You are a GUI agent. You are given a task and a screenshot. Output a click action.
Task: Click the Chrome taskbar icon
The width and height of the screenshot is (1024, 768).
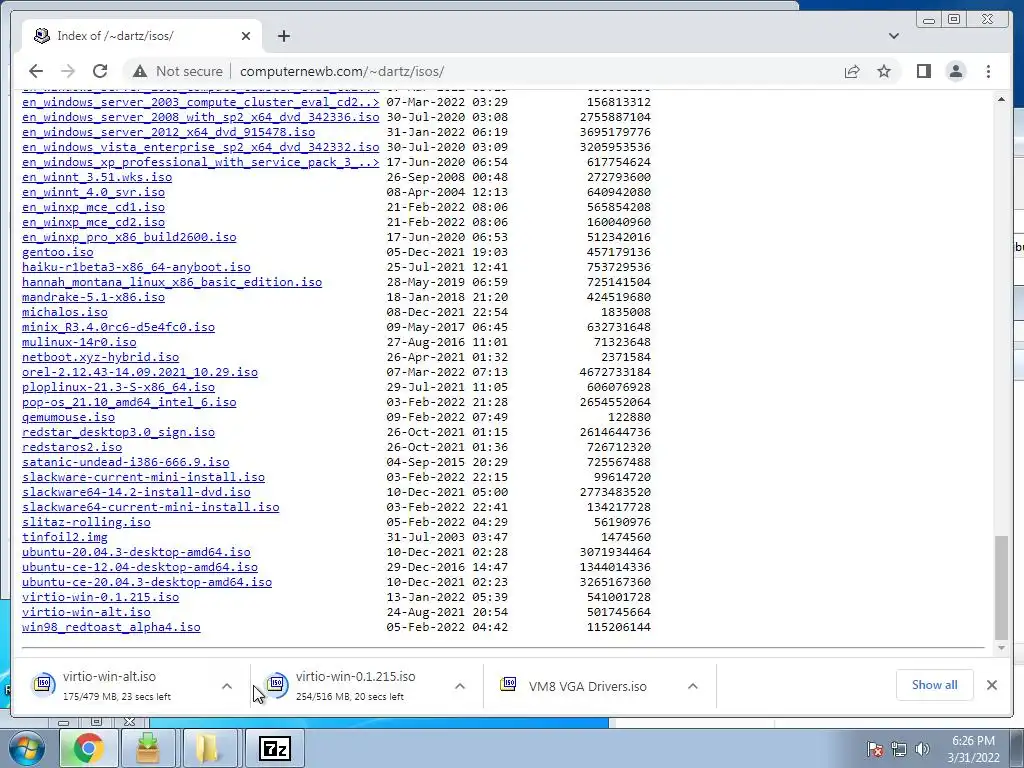[88, 748]
